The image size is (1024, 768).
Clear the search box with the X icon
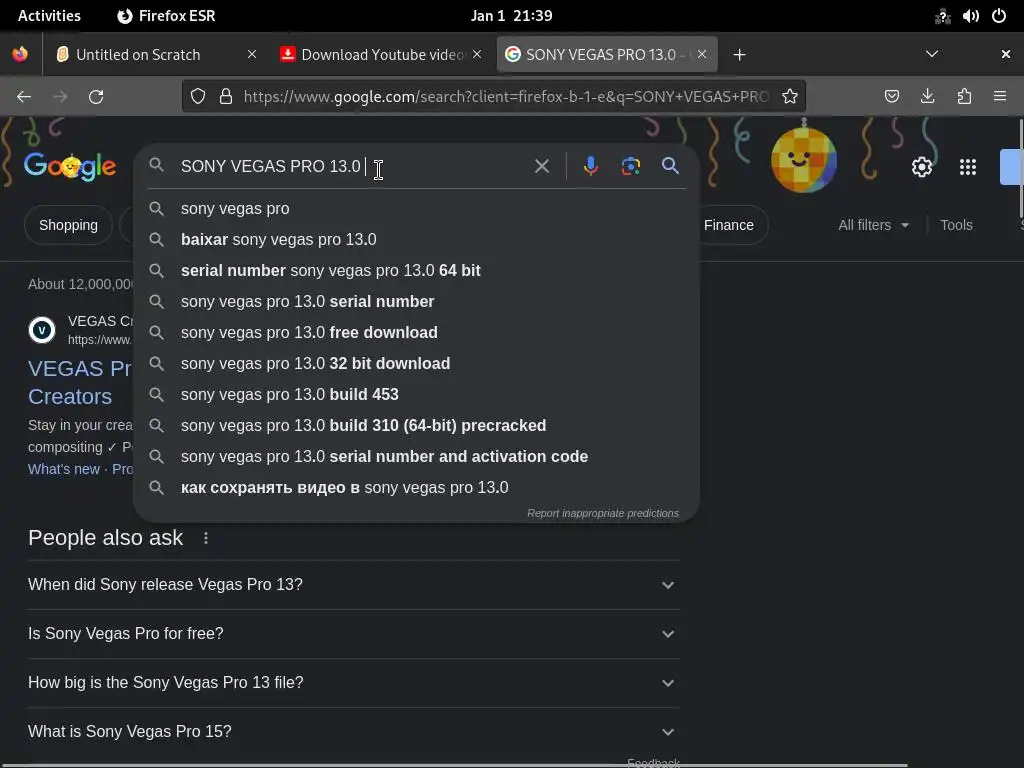click(541, 166)
